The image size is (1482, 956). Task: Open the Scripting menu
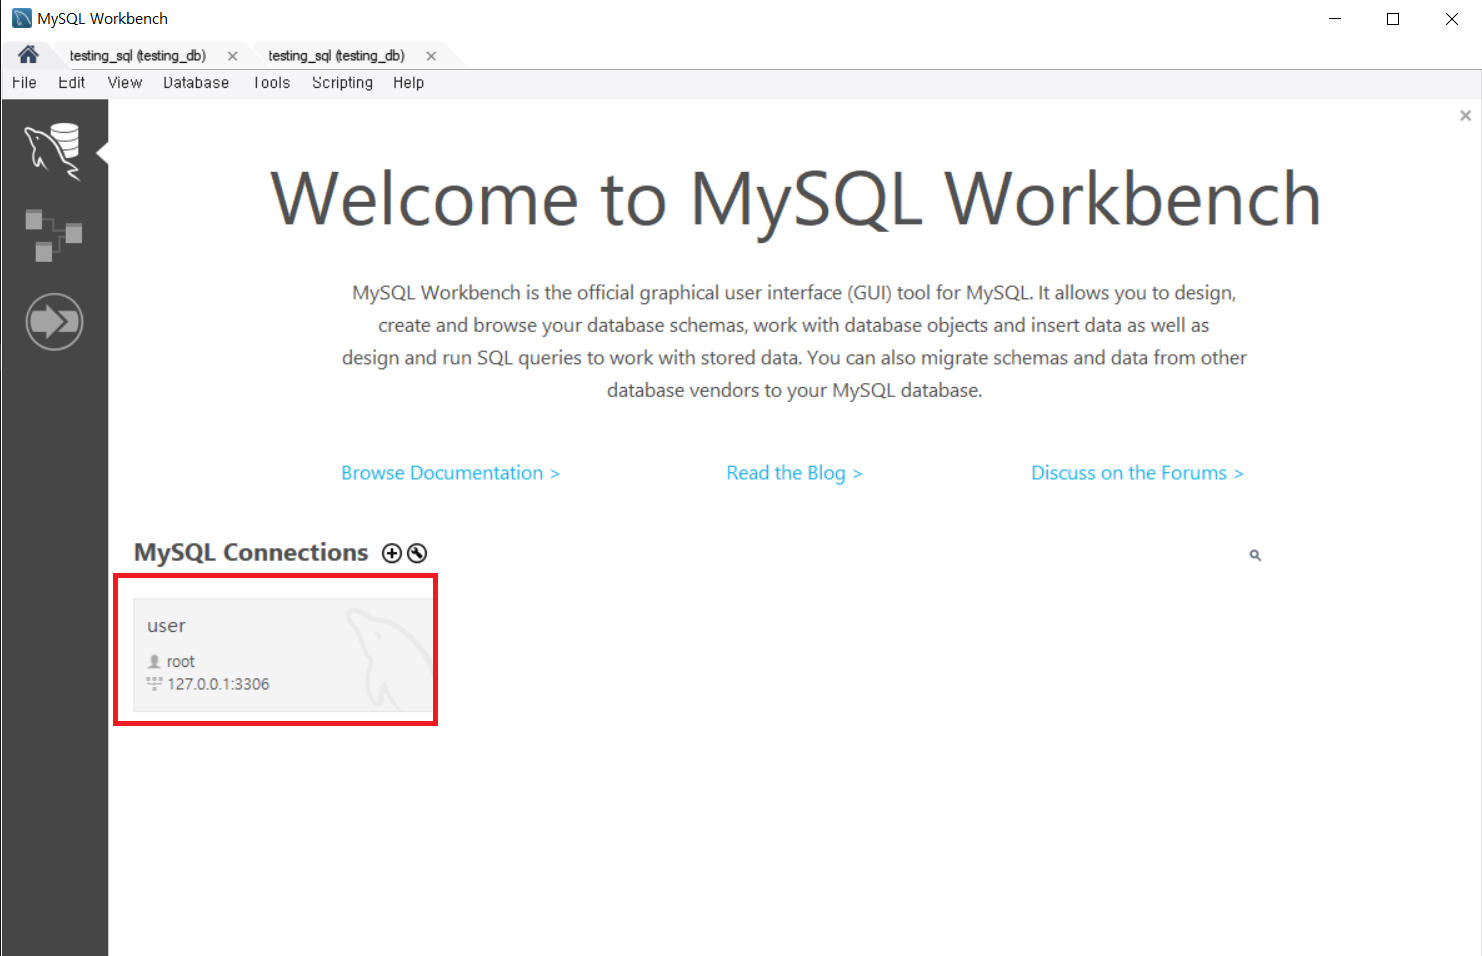342,83
